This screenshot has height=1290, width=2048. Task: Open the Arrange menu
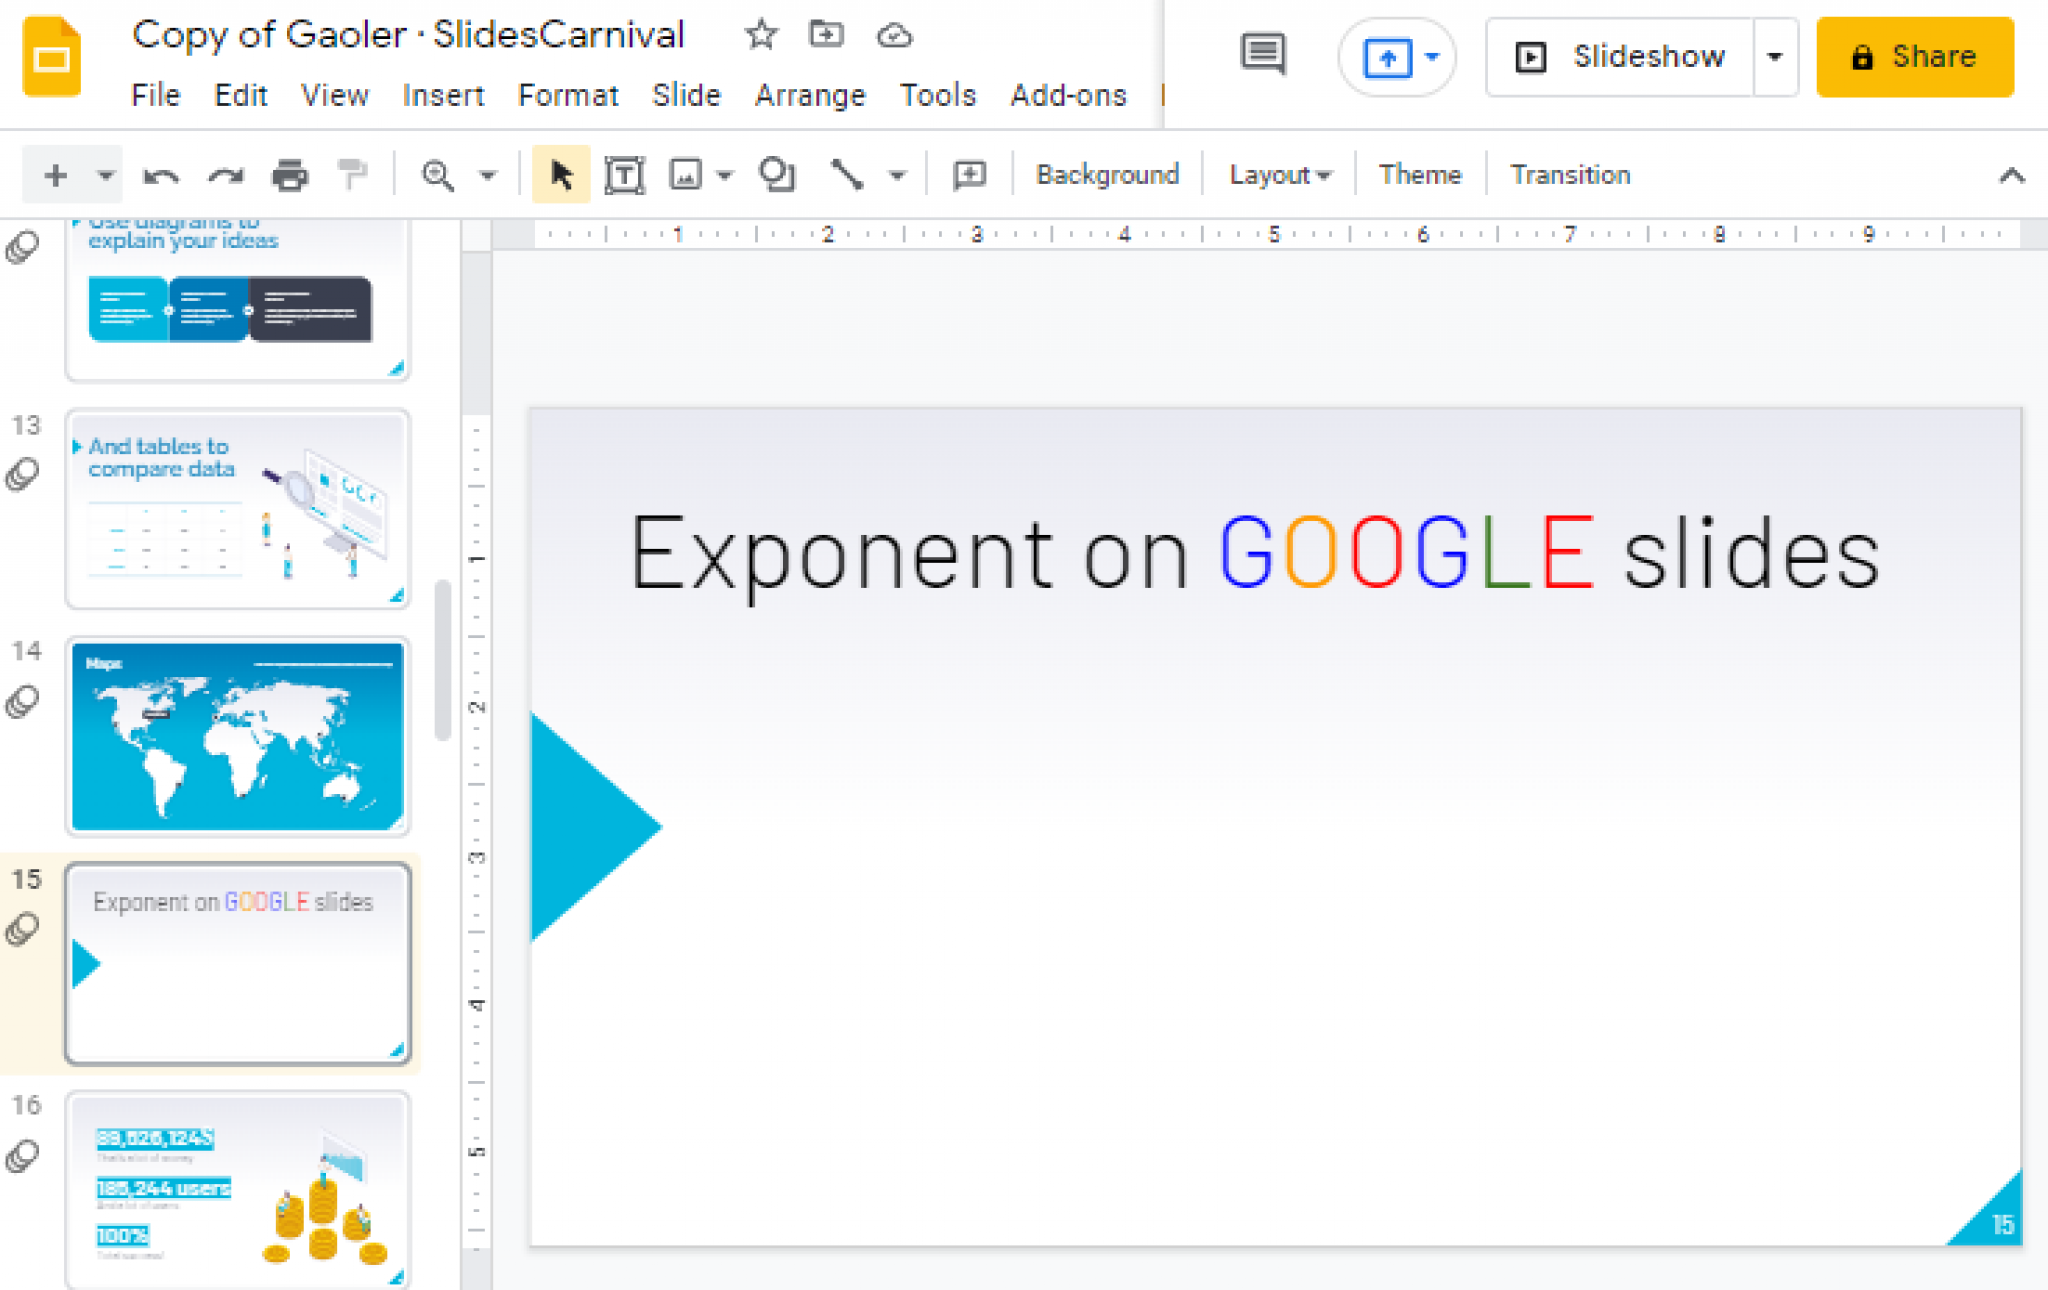click(x=810, y=95)
